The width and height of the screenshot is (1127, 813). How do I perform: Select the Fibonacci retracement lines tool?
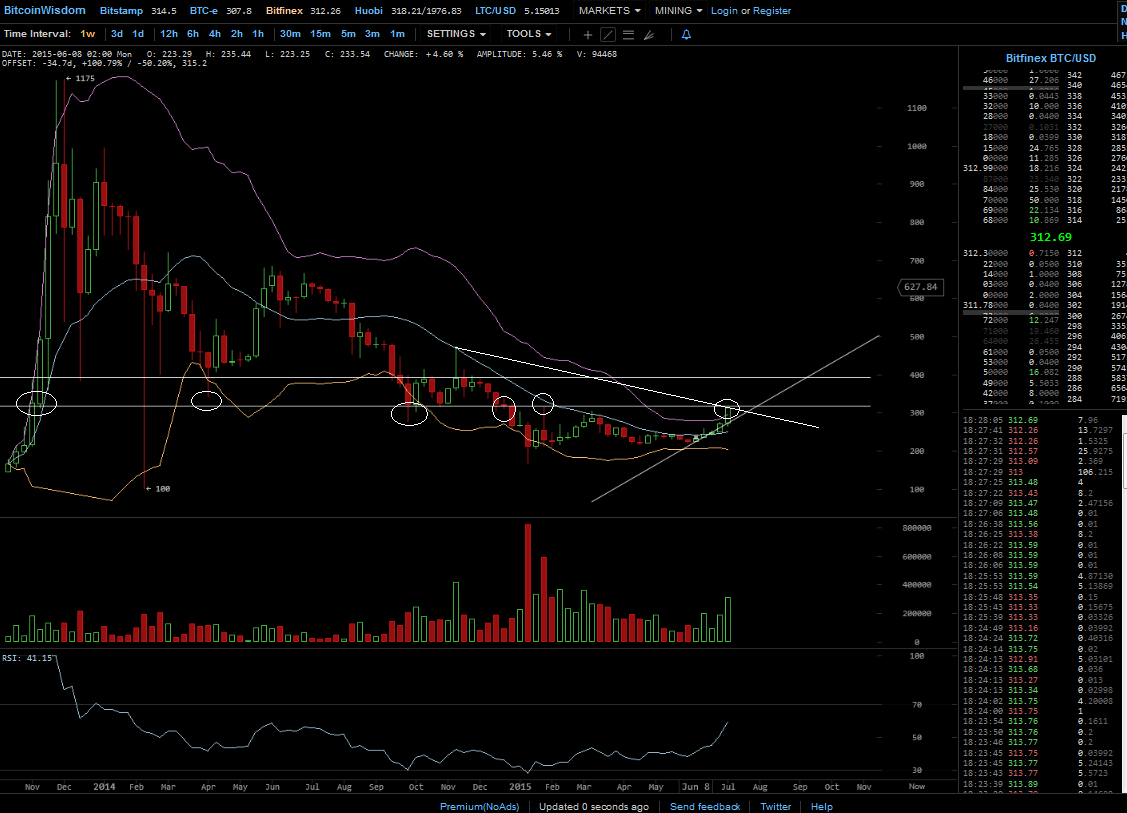coord(628,35)
